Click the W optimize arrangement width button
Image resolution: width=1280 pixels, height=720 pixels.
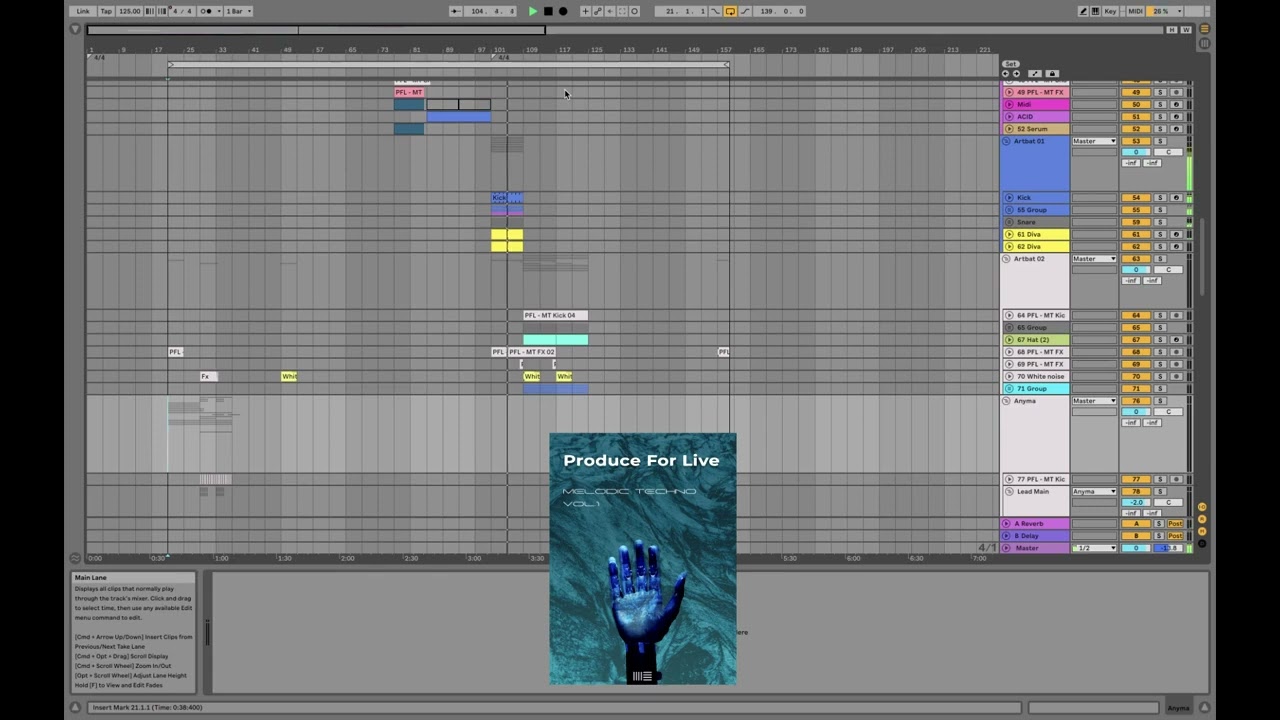tap(1186, 30)
